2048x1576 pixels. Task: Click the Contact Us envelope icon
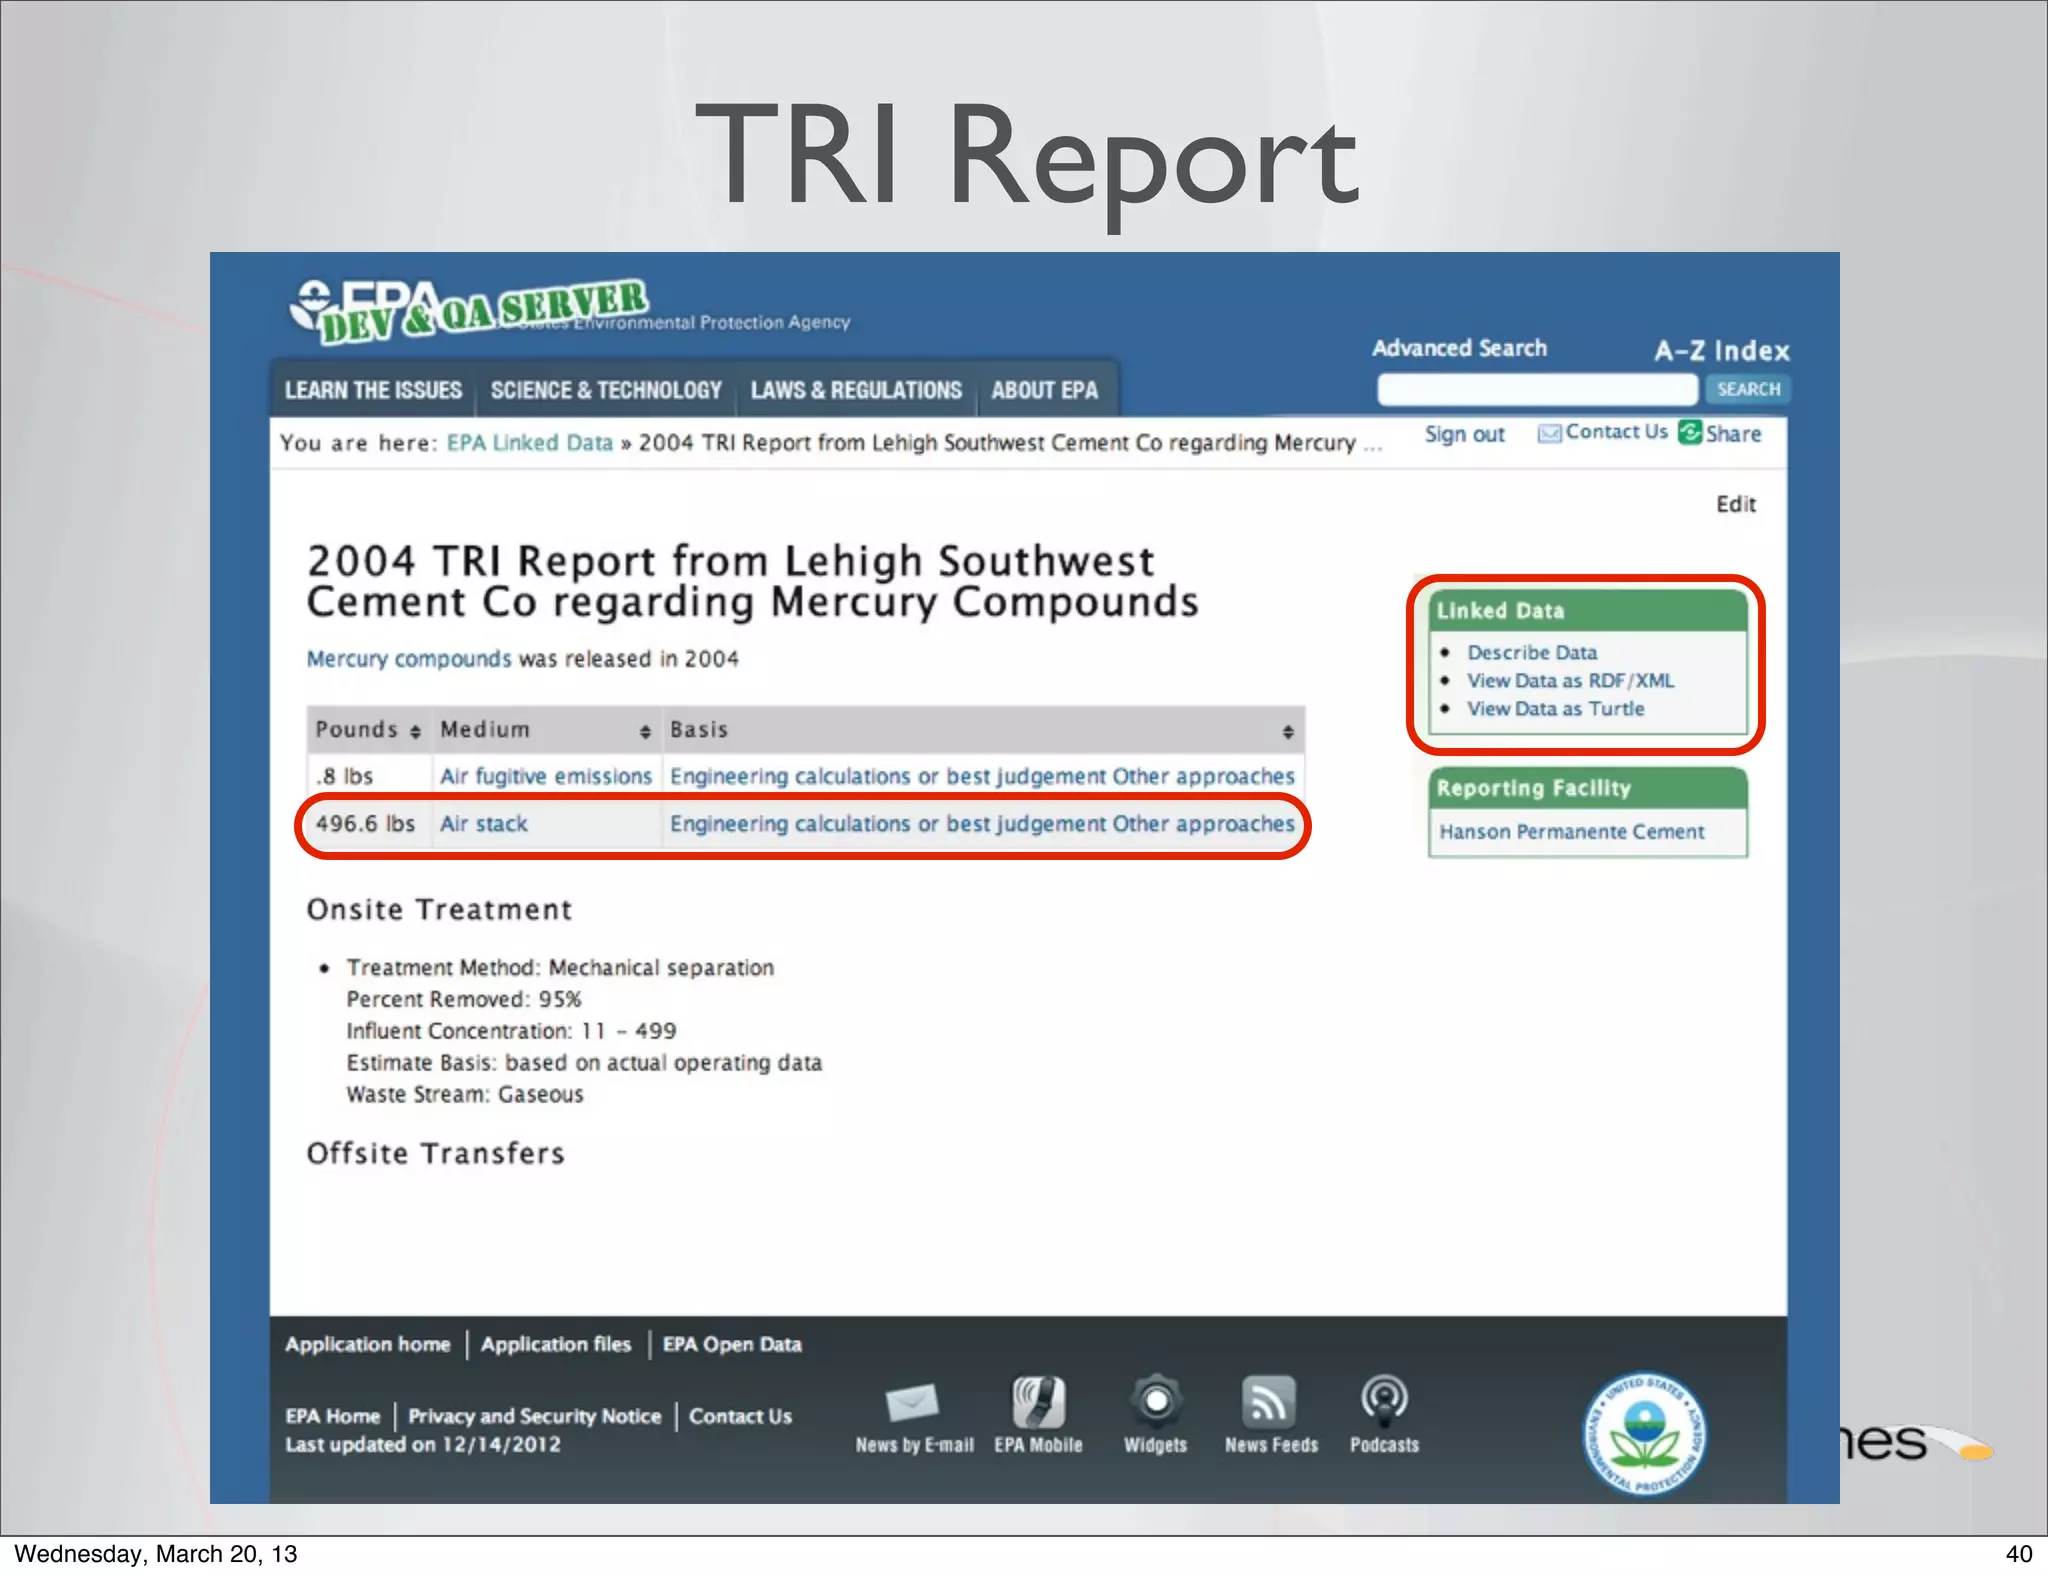[1549, 433]
